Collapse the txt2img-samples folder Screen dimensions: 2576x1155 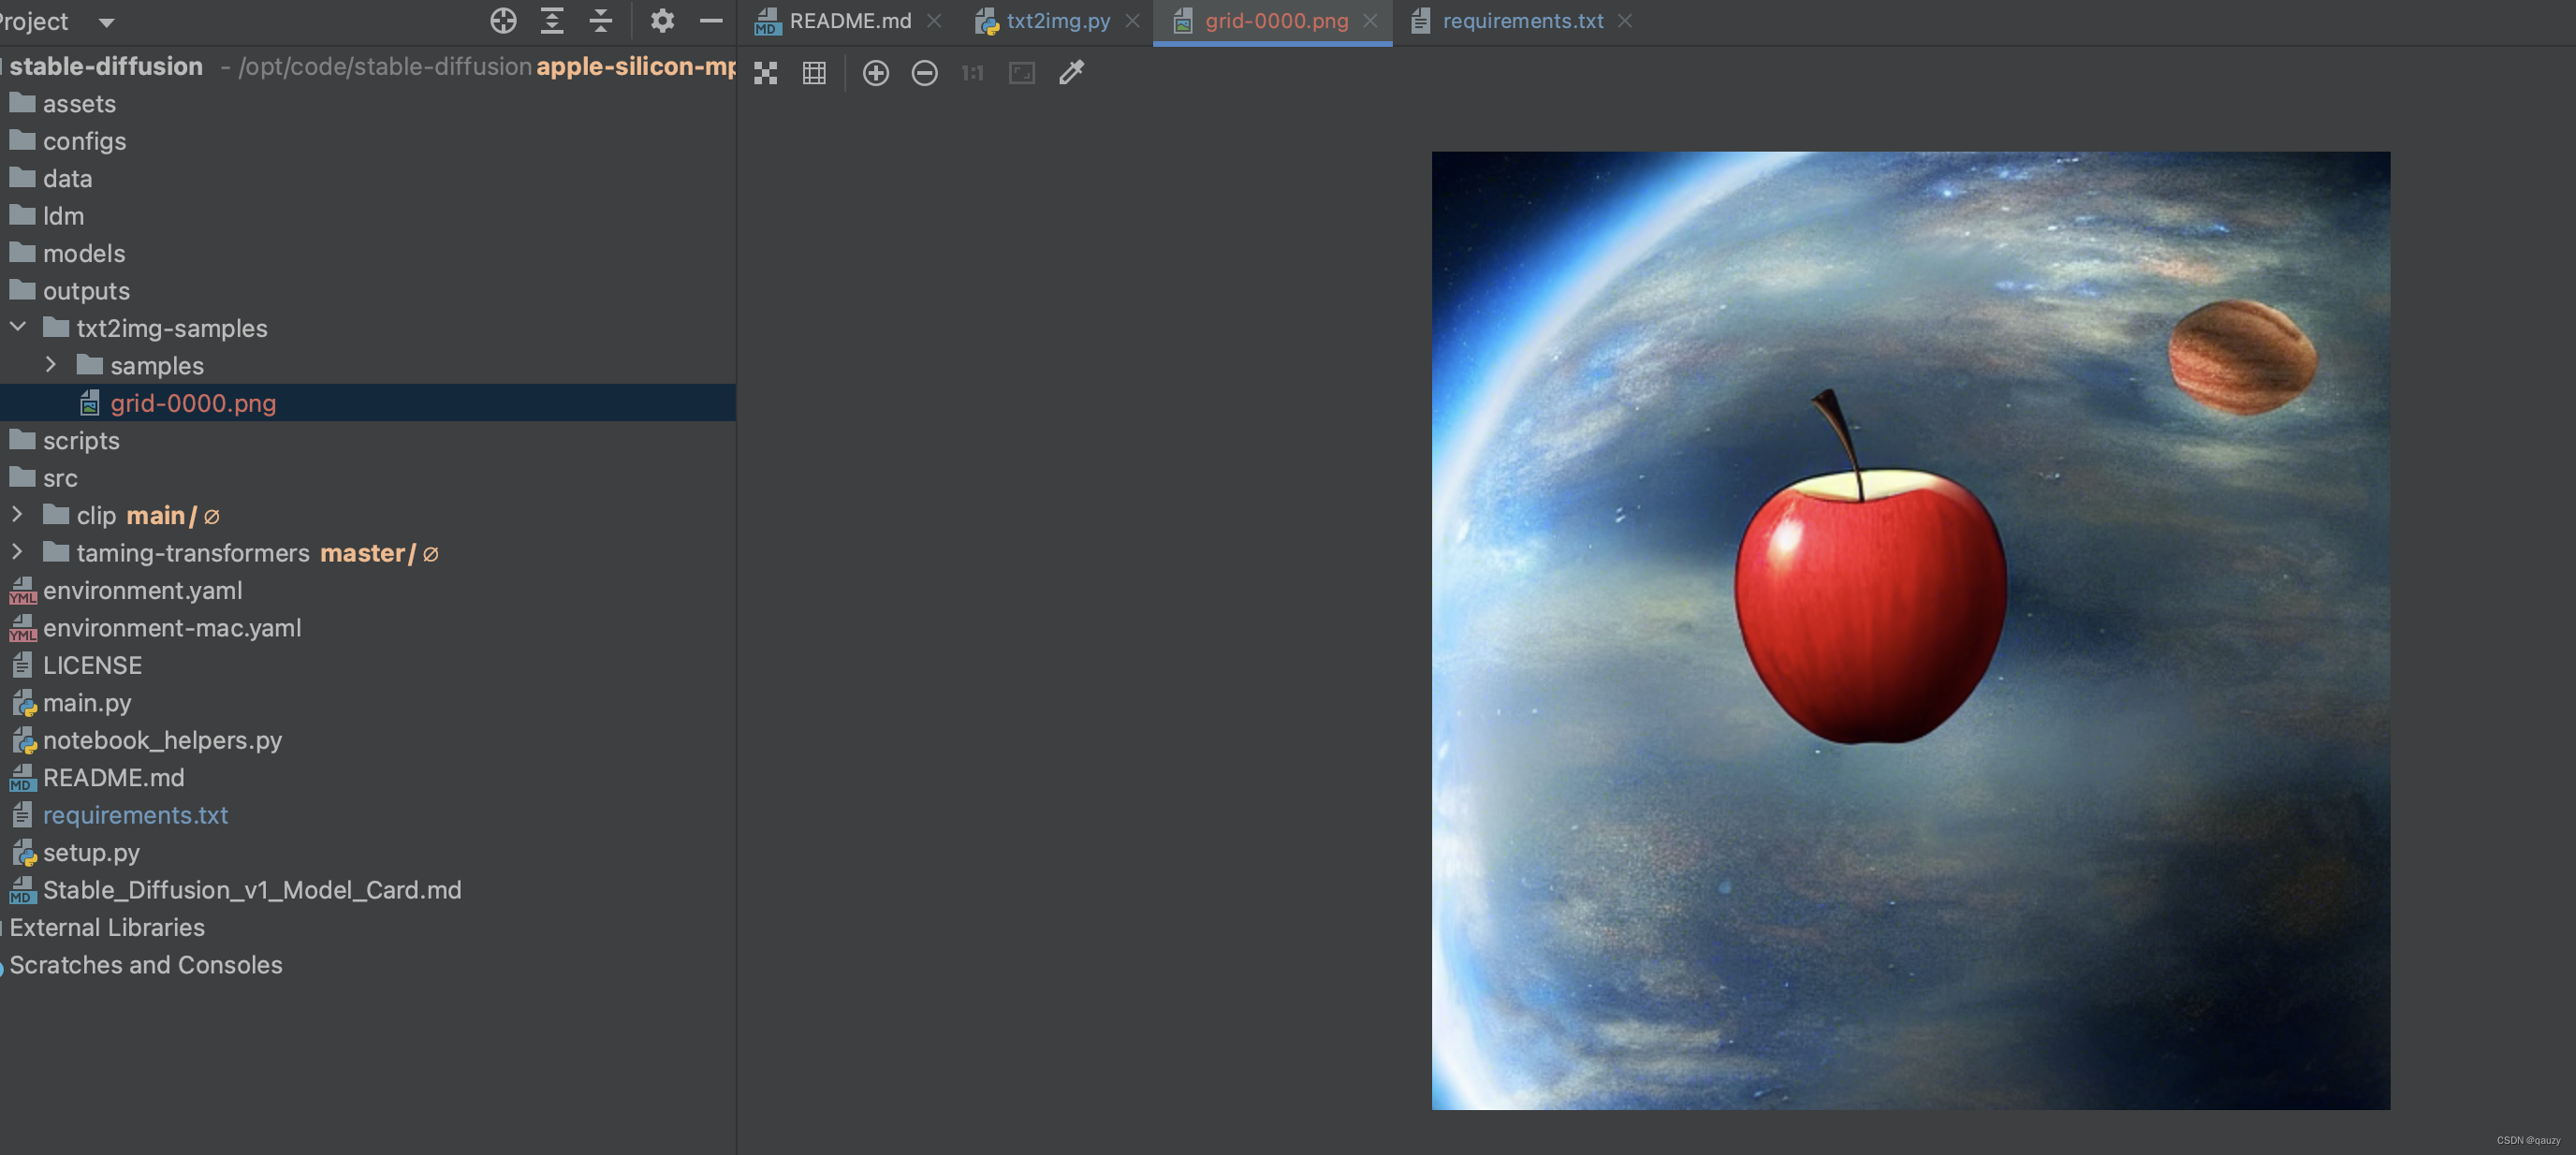18,327
